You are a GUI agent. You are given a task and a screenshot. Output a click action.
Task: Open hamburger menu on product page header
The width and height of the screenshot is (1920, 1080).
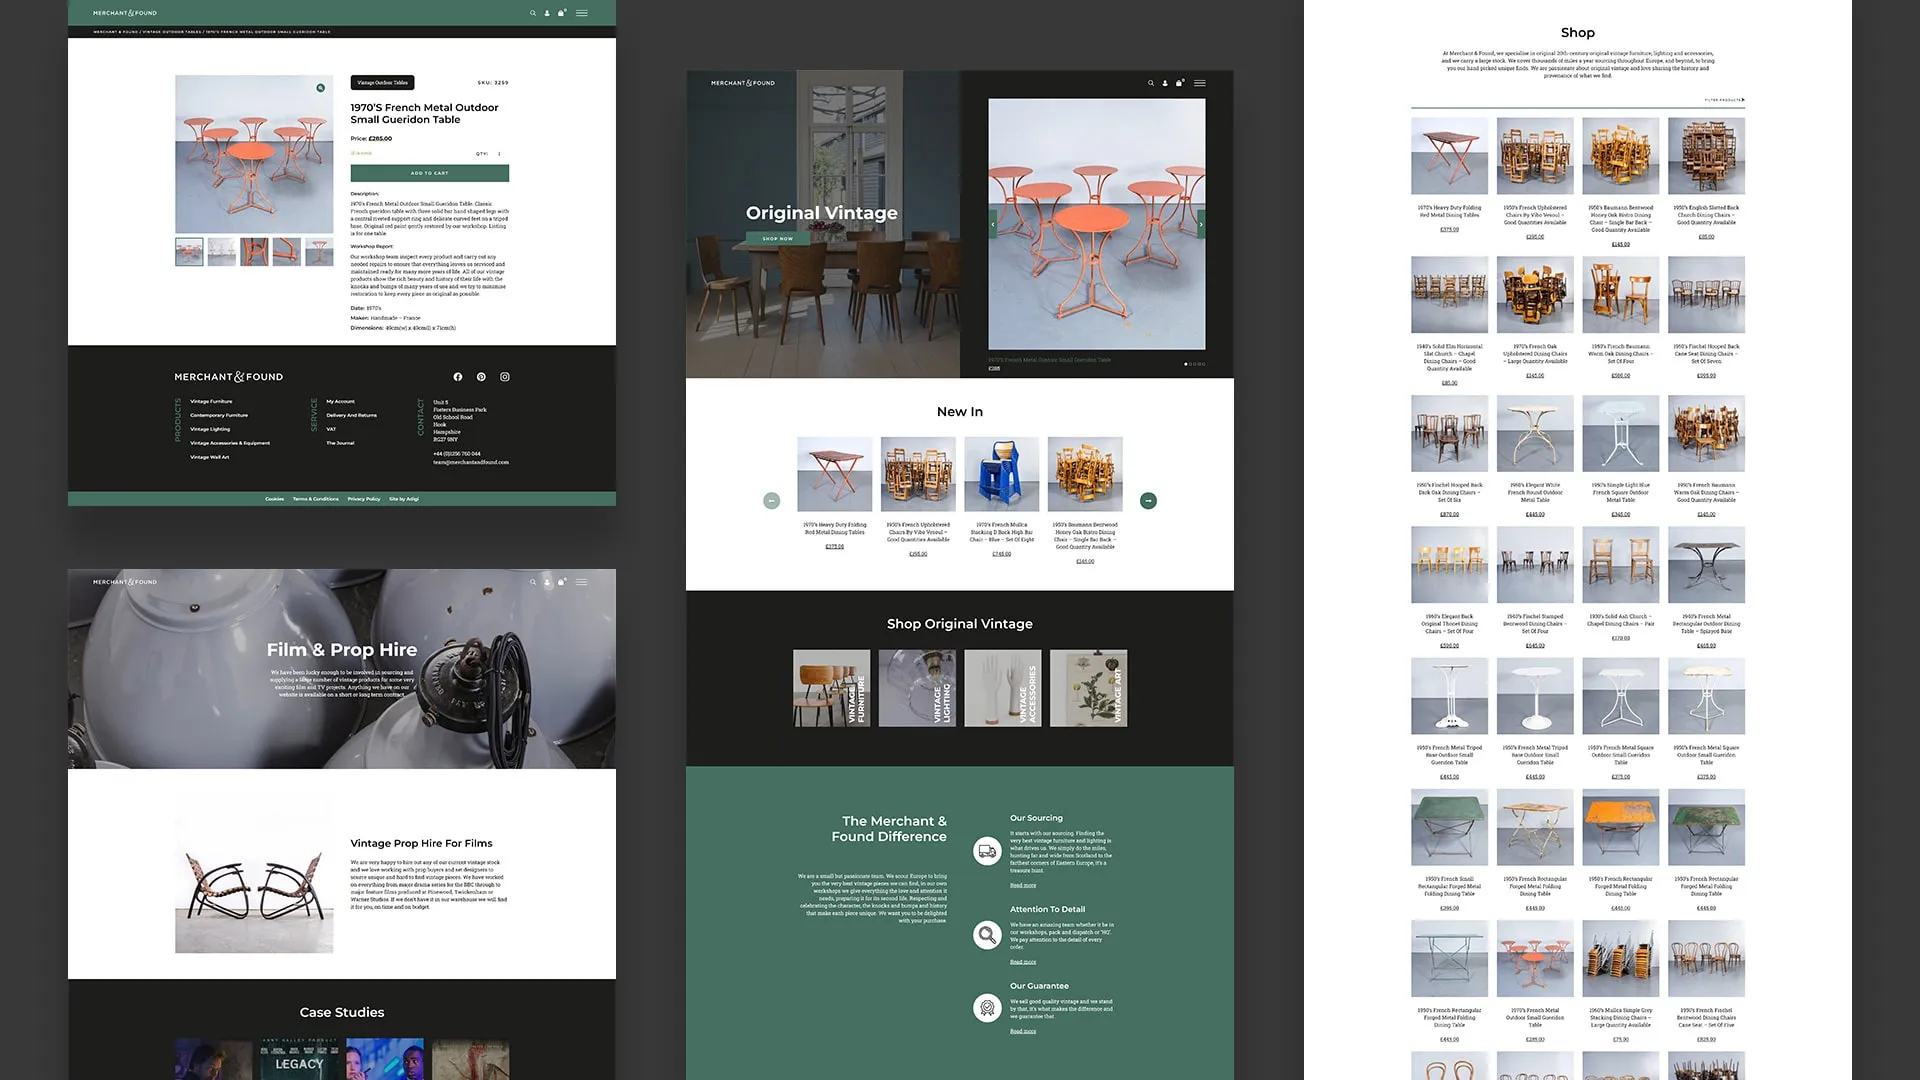(582, 13)
